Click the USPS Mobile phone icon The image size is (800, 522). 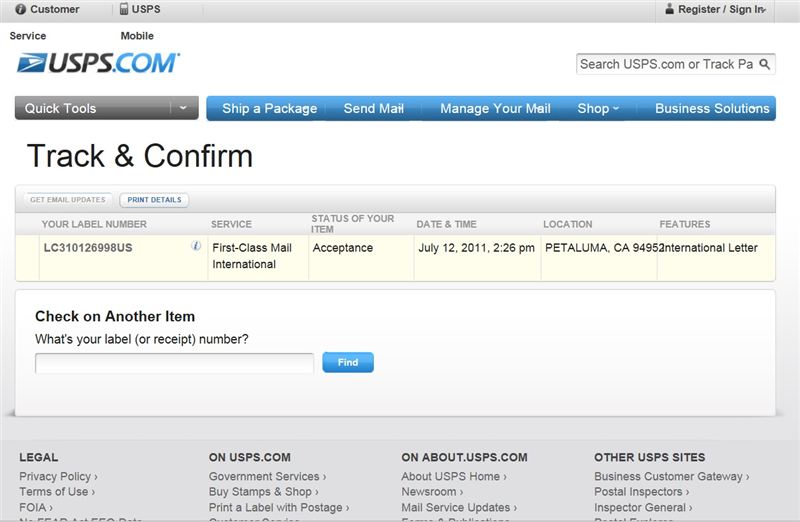(124, 9)
